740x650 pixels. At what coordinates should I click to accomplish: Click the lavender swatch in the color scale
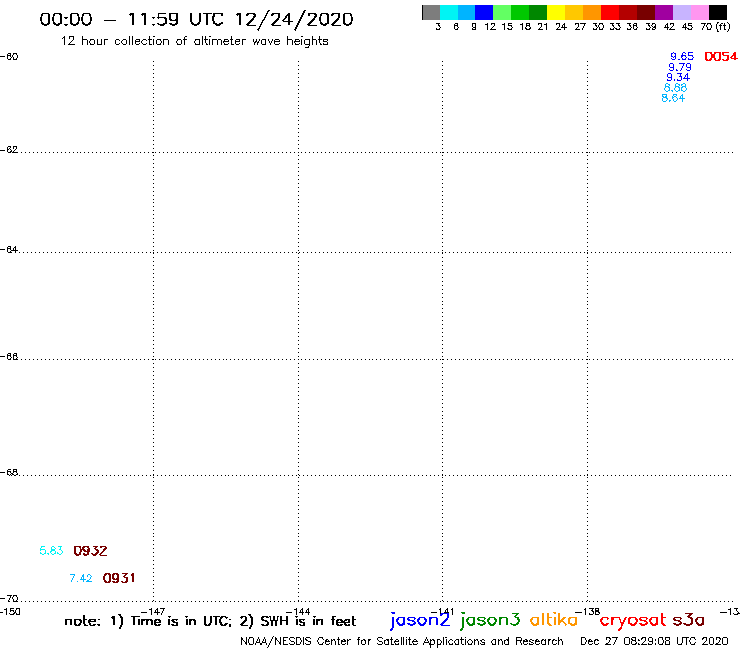click(x=681, y=13)
